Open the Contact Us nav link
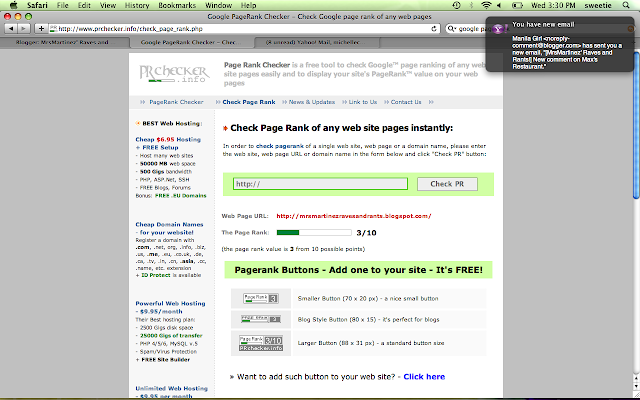Image resolution: width=640 pixels, height=400 pixels. (406, 102)
